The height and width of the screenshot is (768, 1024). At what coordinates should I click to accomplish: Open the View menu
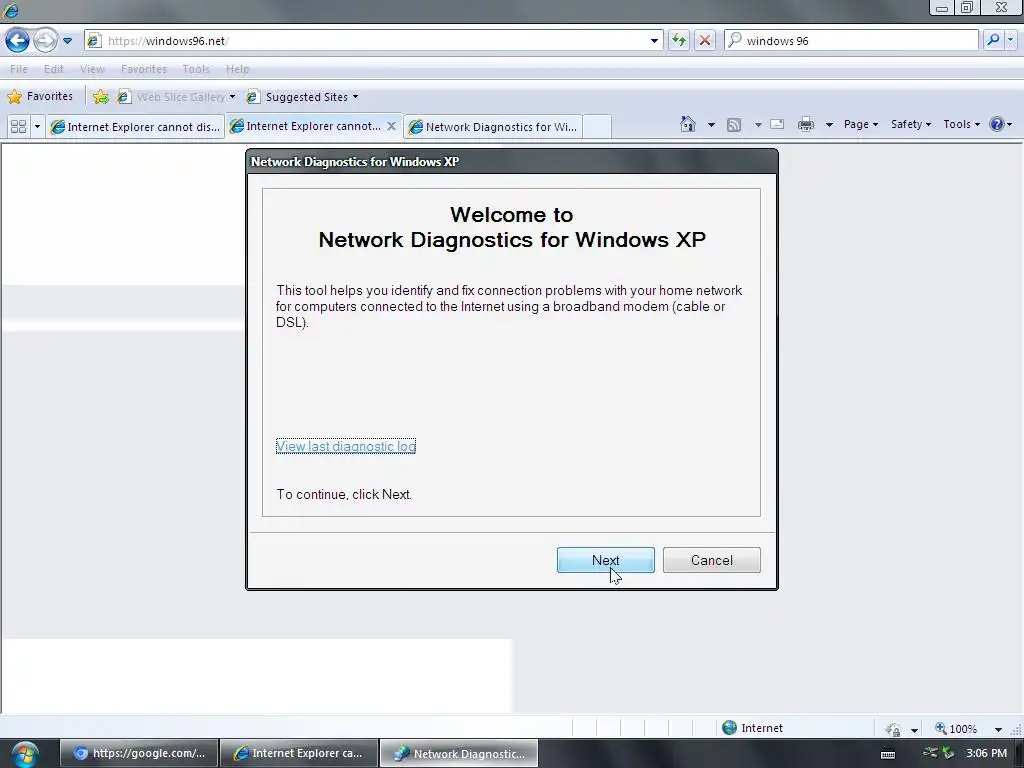[x=92, y=69]
